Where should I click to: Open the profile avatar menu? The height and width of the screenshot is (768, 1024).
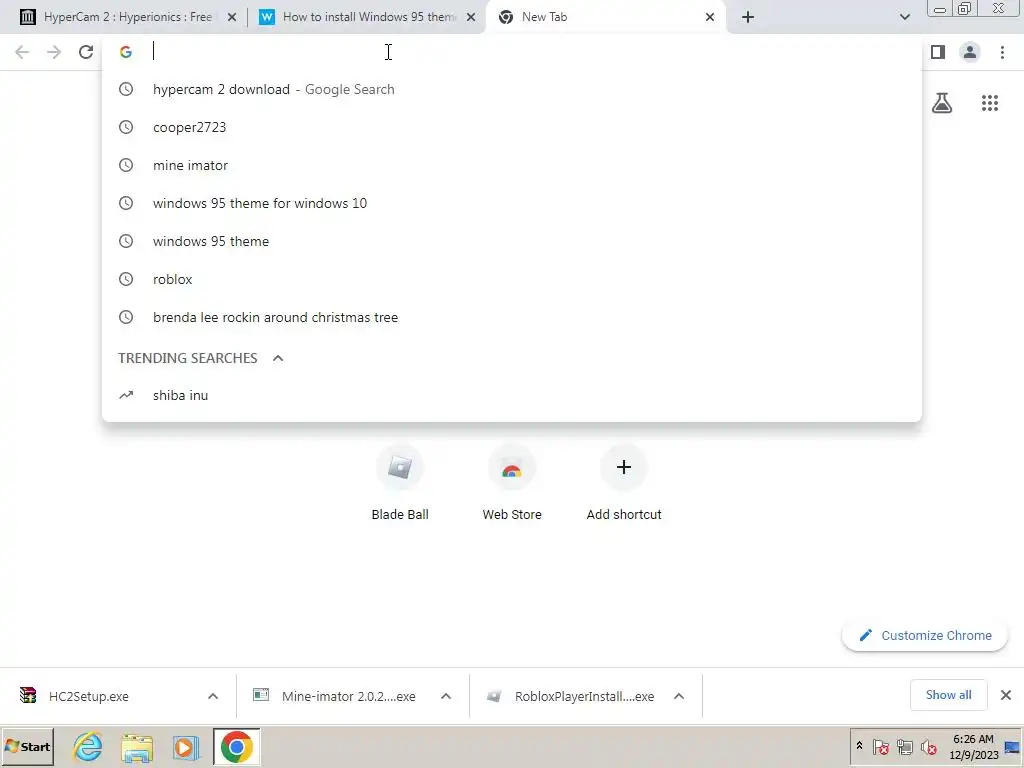click(x=970, y=52)
